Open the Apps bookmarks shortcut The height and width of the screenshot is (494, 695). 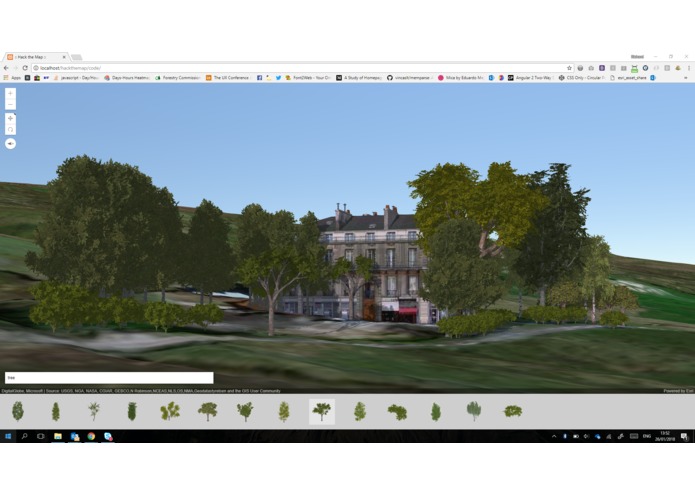12,78
